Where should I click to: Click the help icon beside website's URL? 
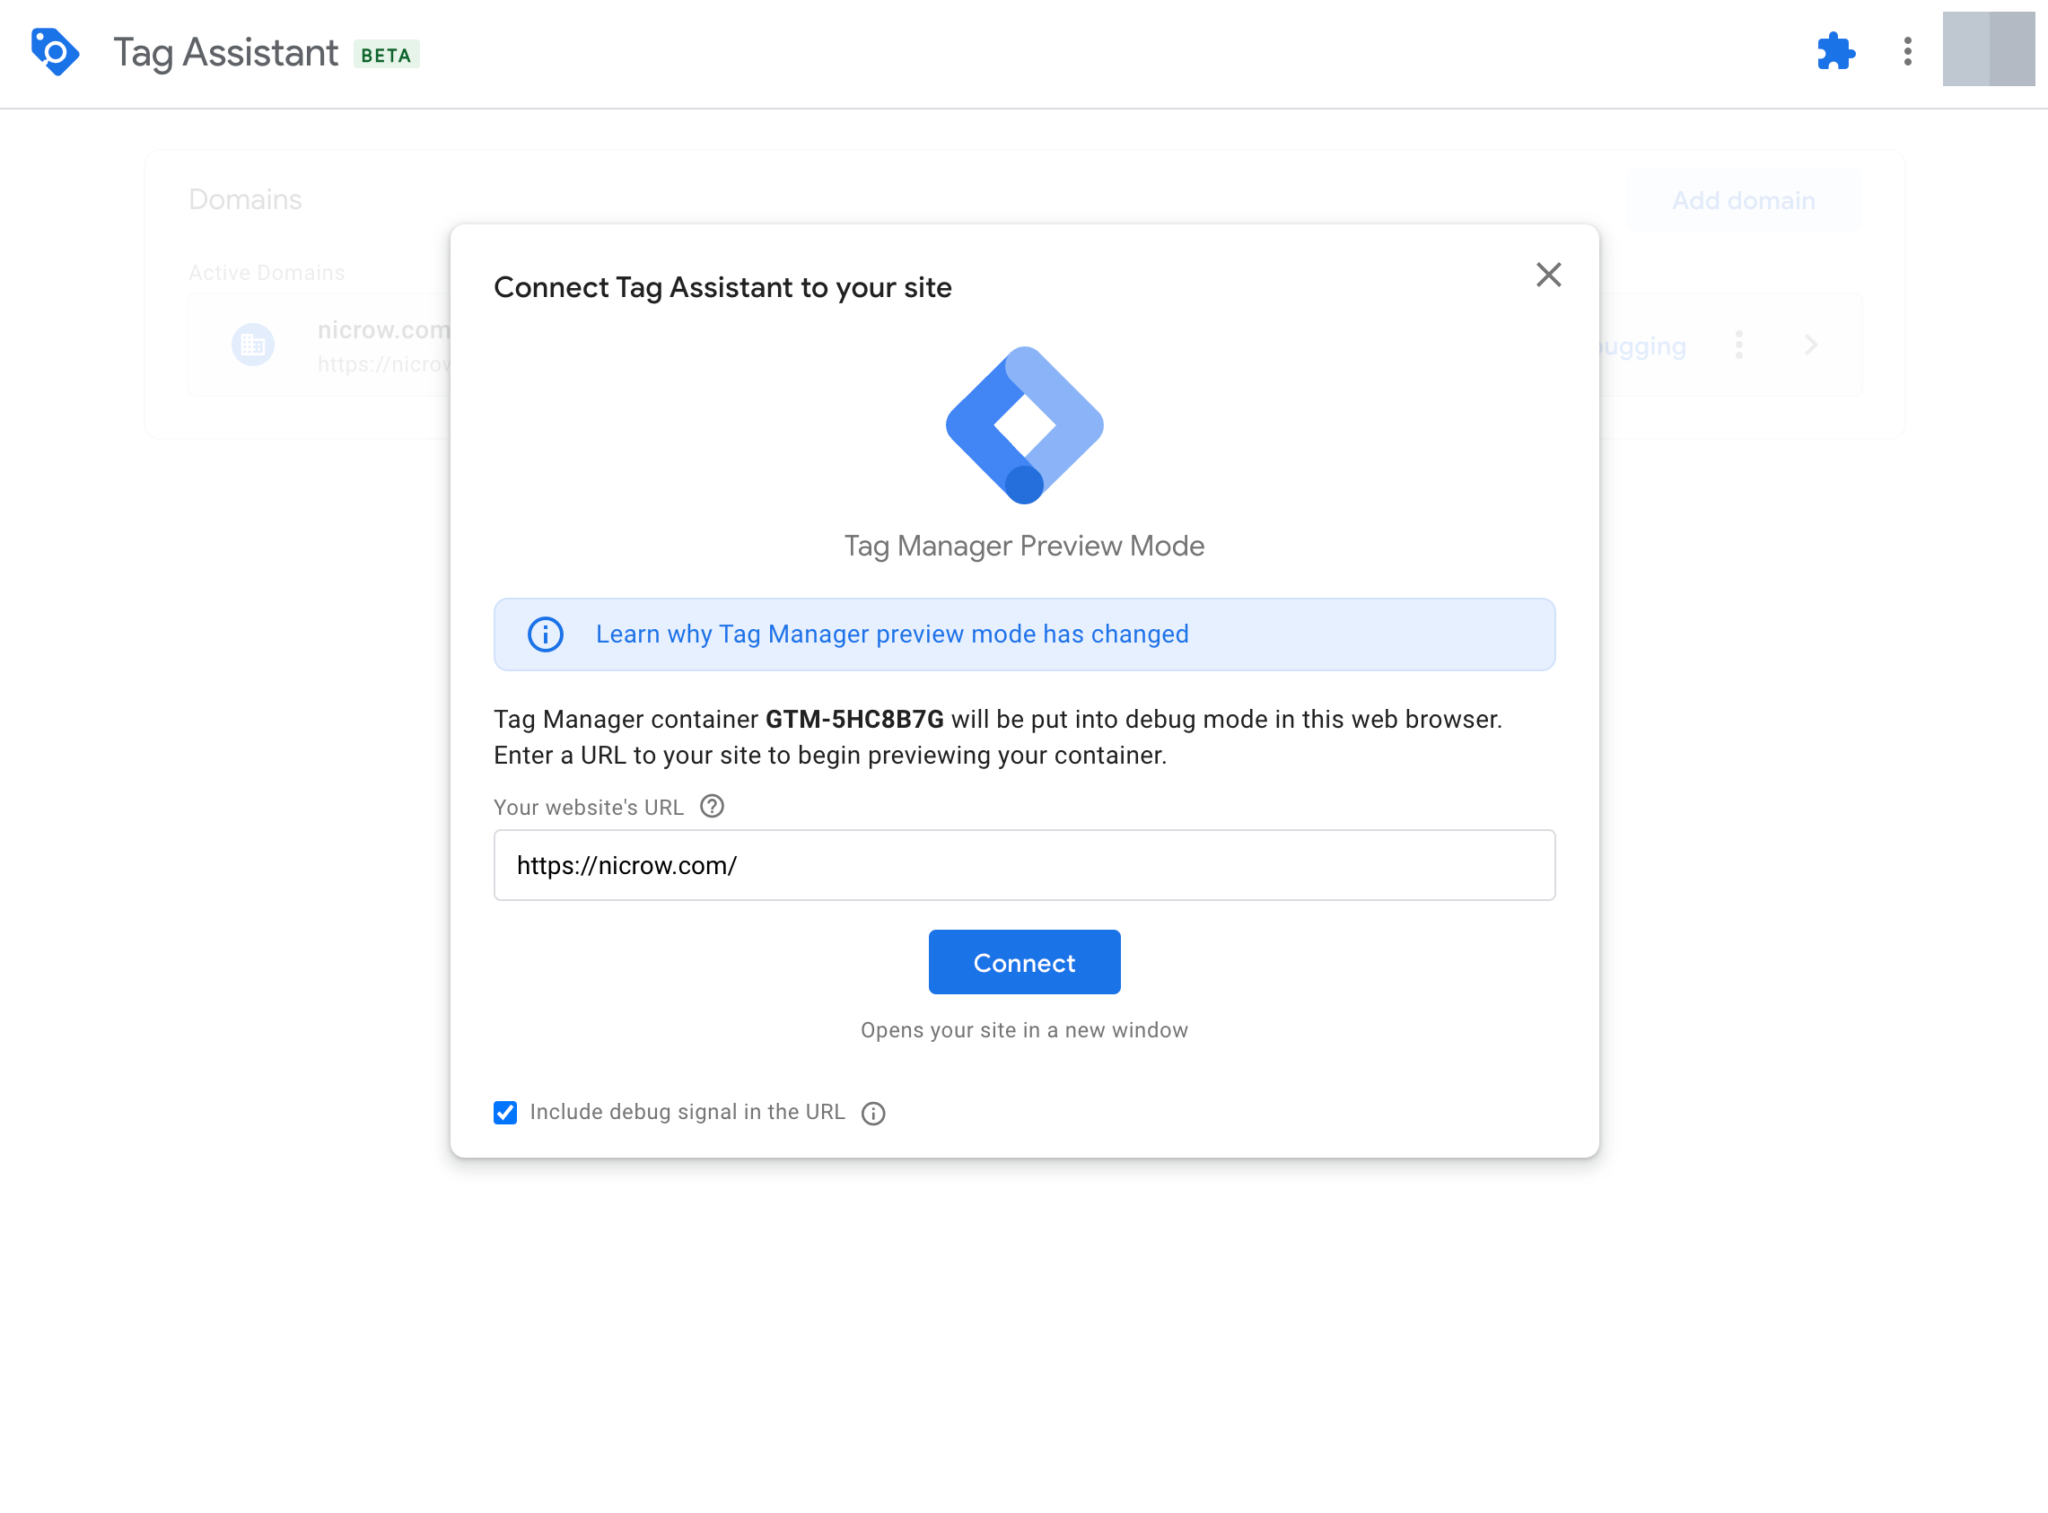[712, 806]
